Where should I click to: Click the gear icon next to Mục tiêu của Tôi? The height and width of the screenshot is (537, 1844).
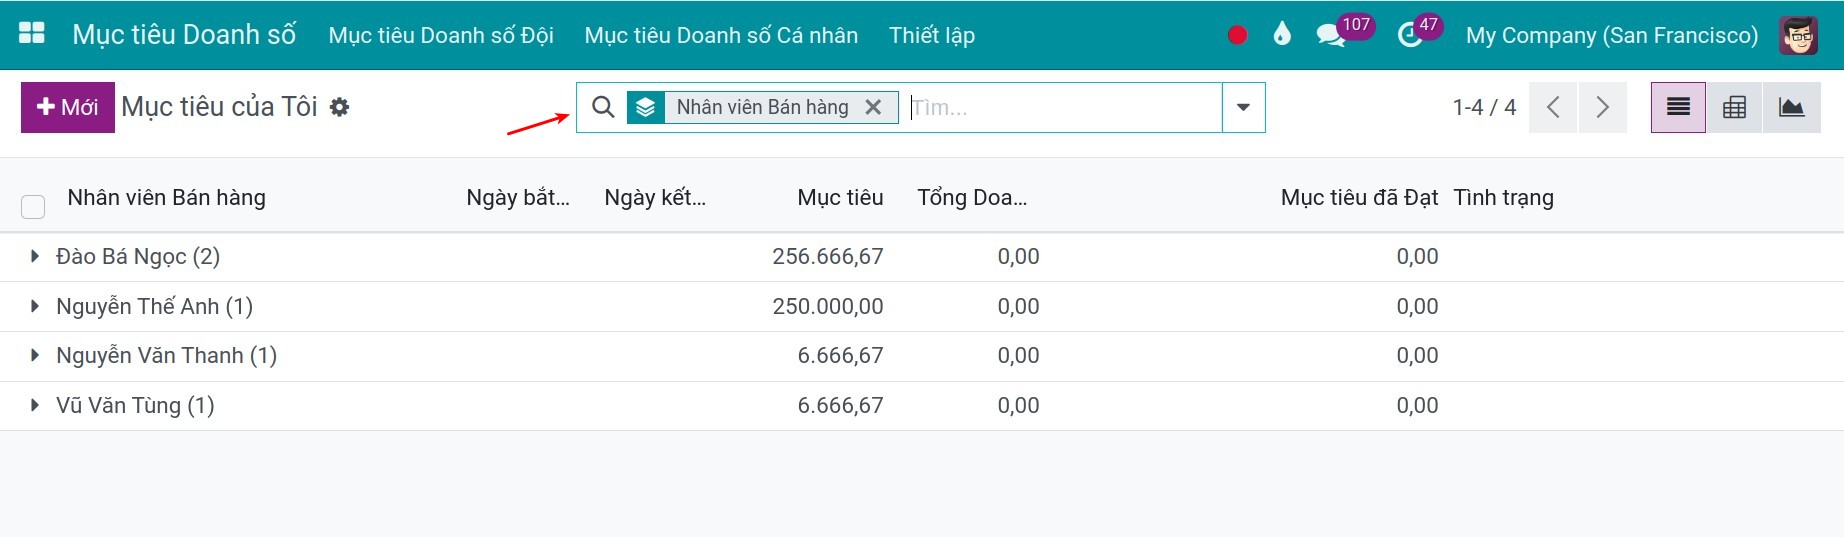[x=340, y=107]
